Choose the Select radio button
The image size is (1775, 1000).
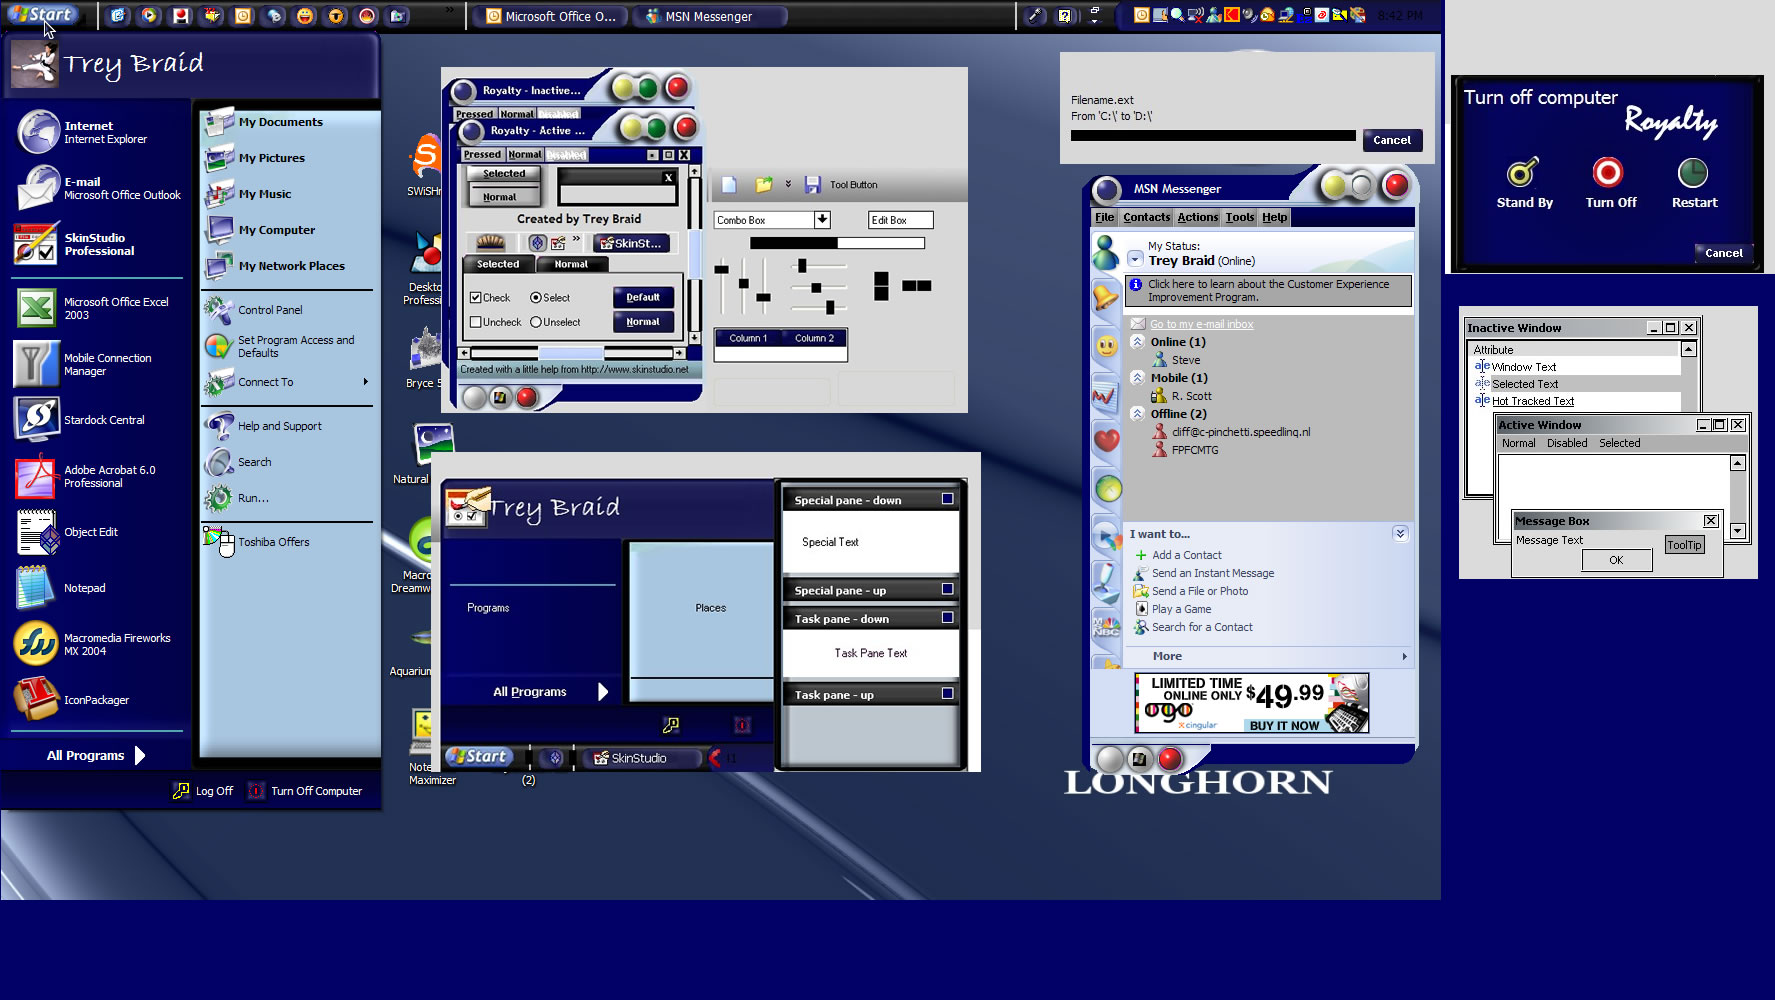pyautogui.click(x=536, y=298)
